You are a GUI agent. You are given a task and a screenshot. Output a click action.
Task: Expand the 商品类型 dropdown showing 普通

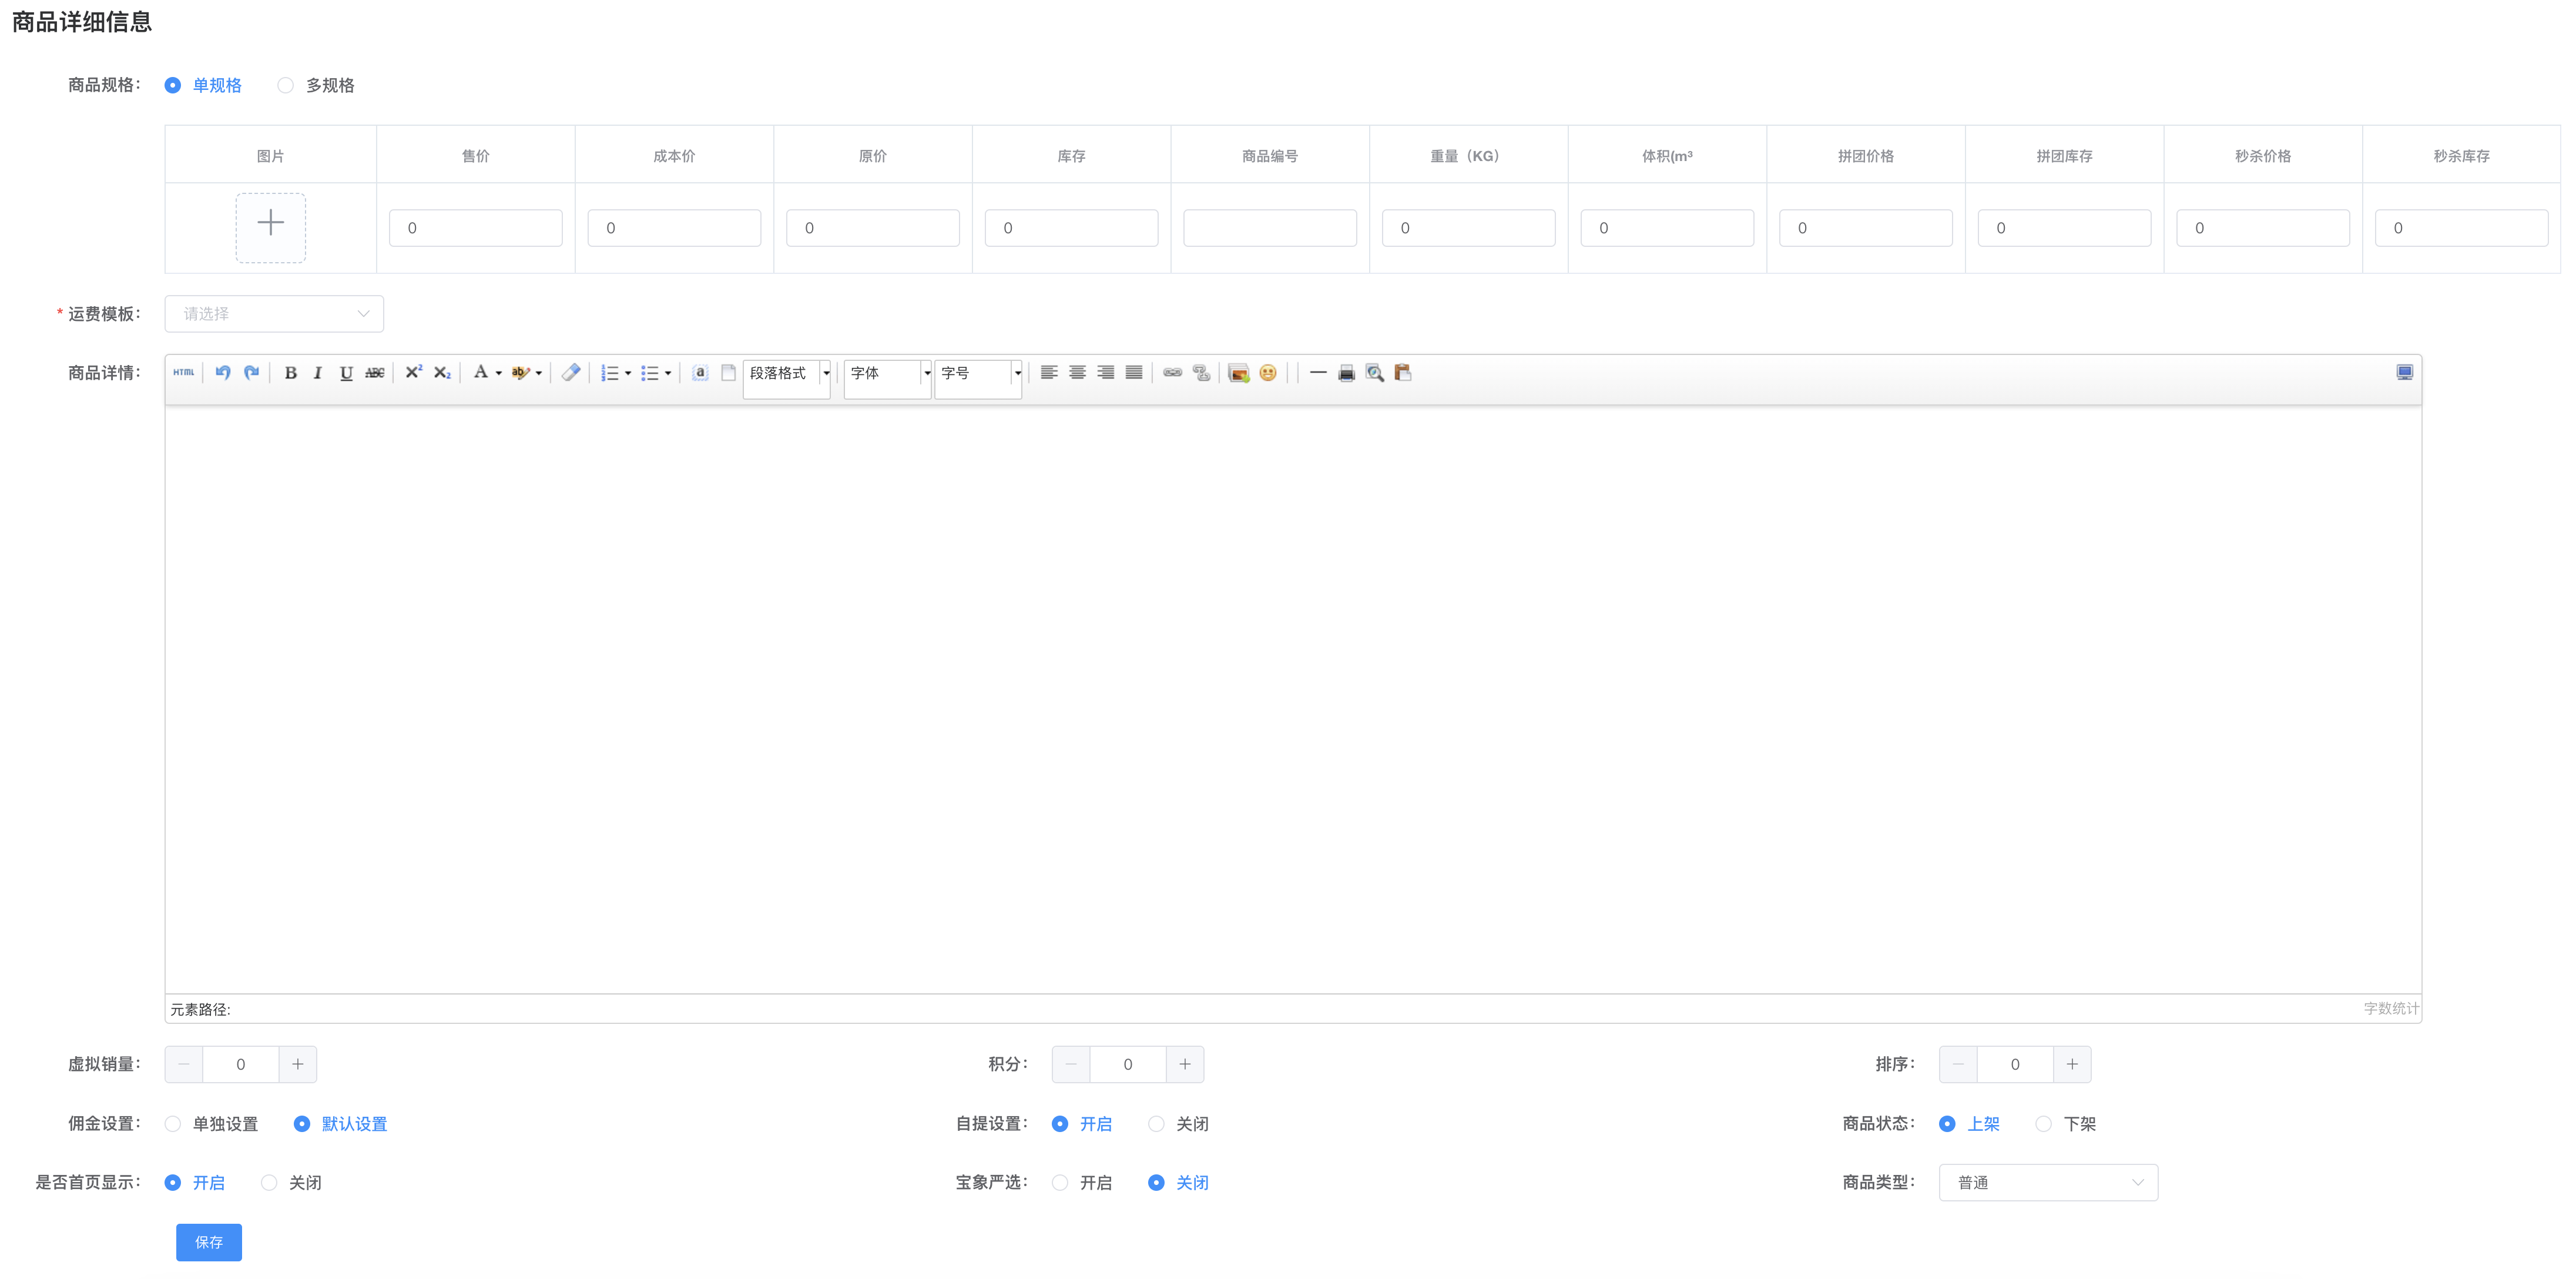pyautogui.click(x=2048, y=1183)
